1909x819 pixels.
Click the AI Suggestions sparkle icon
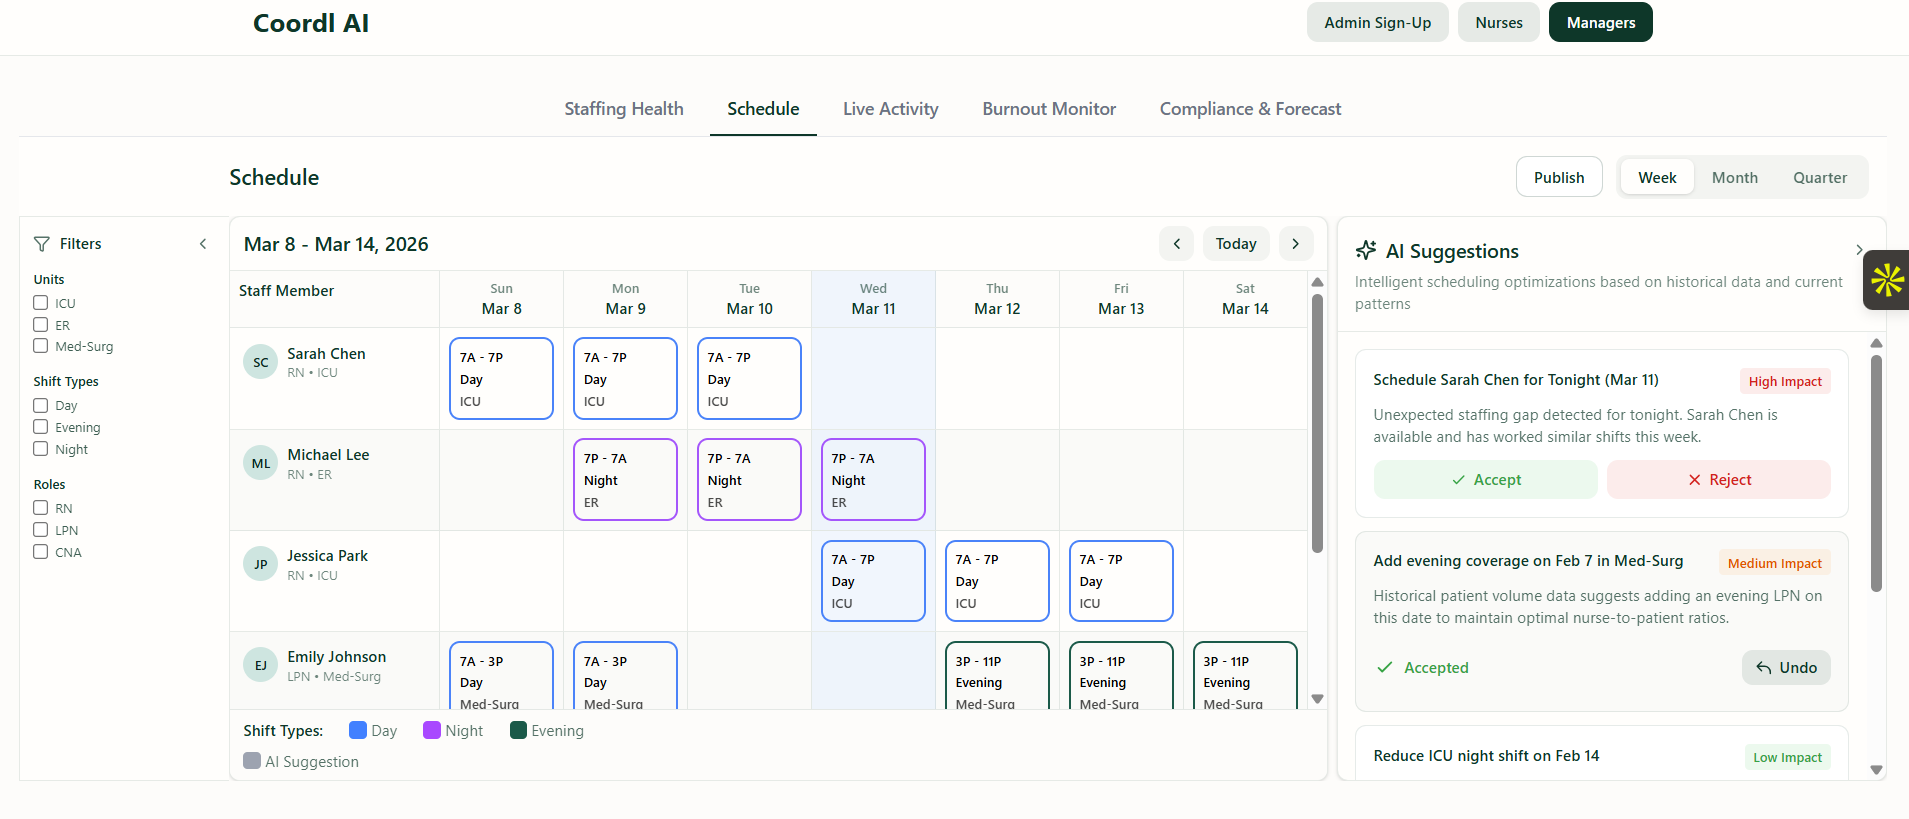coord(1366,251)
